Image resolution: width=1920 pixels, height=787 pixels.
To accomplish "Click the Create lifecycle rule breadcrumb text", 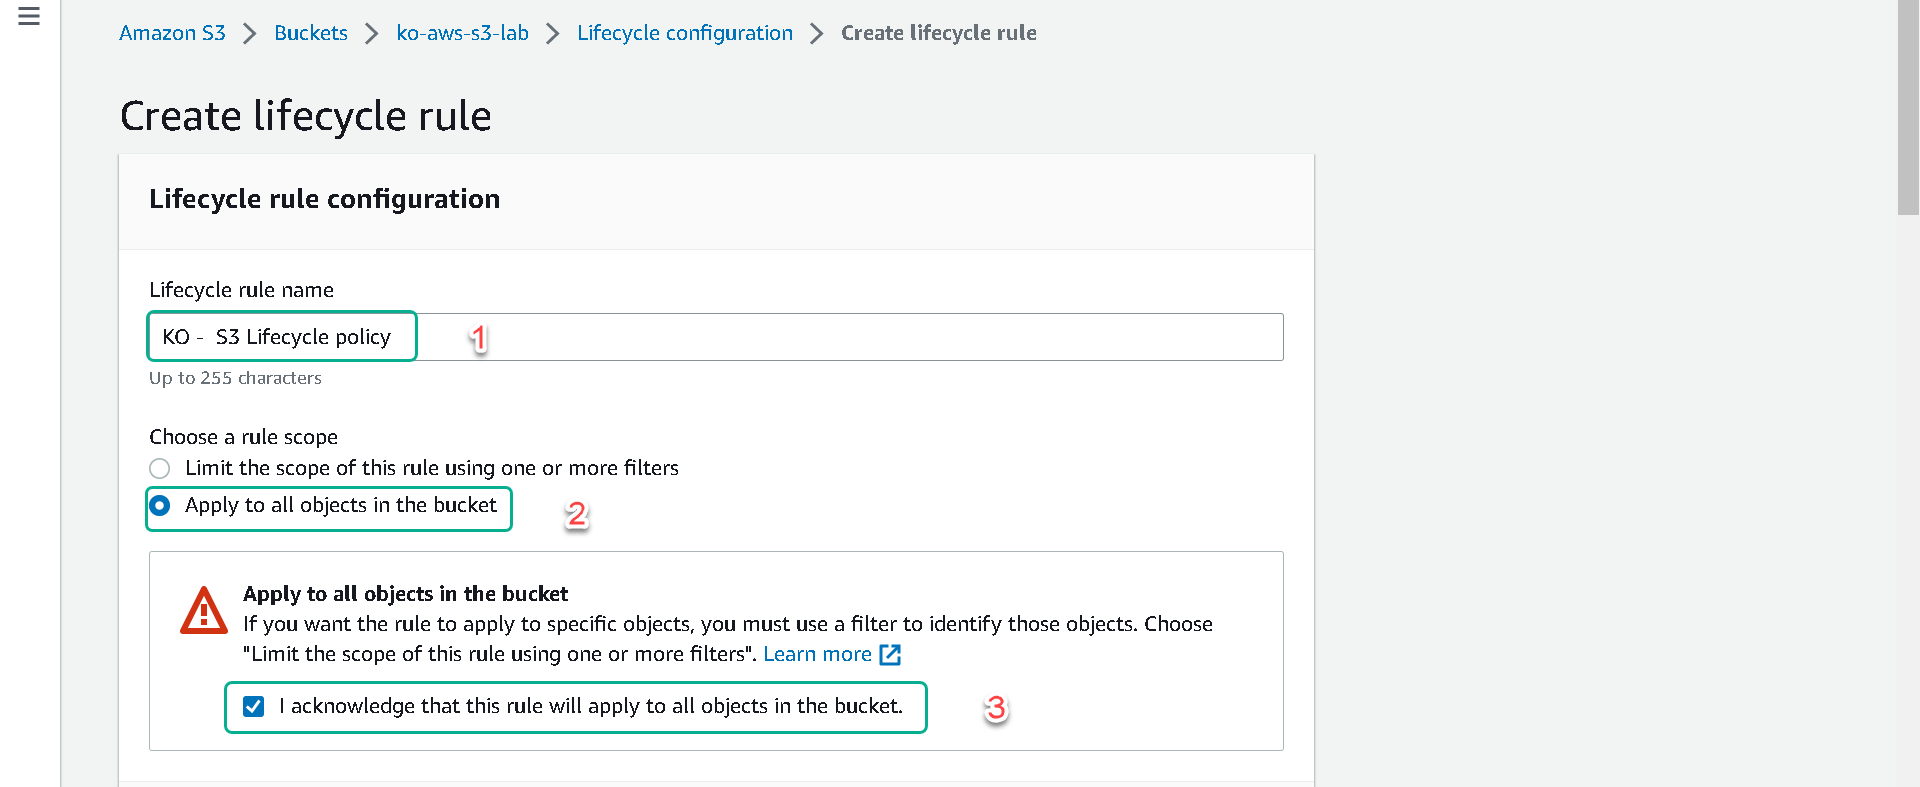I will 939,33.
